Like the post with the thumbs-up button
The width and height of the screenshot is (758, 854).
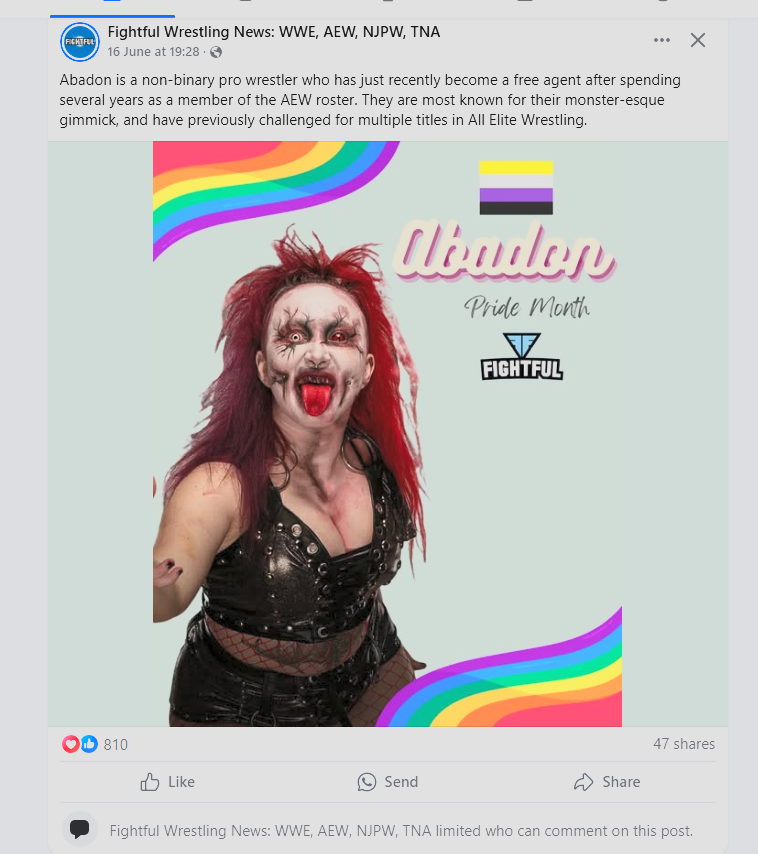[167, 782]
